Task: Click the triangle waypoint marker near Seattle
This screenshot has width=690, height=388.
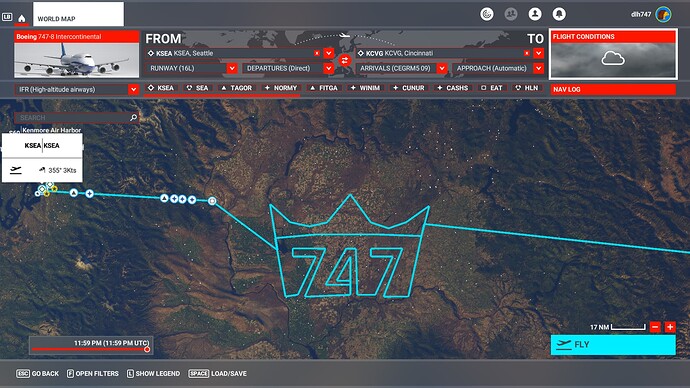Action: point(74,193)
